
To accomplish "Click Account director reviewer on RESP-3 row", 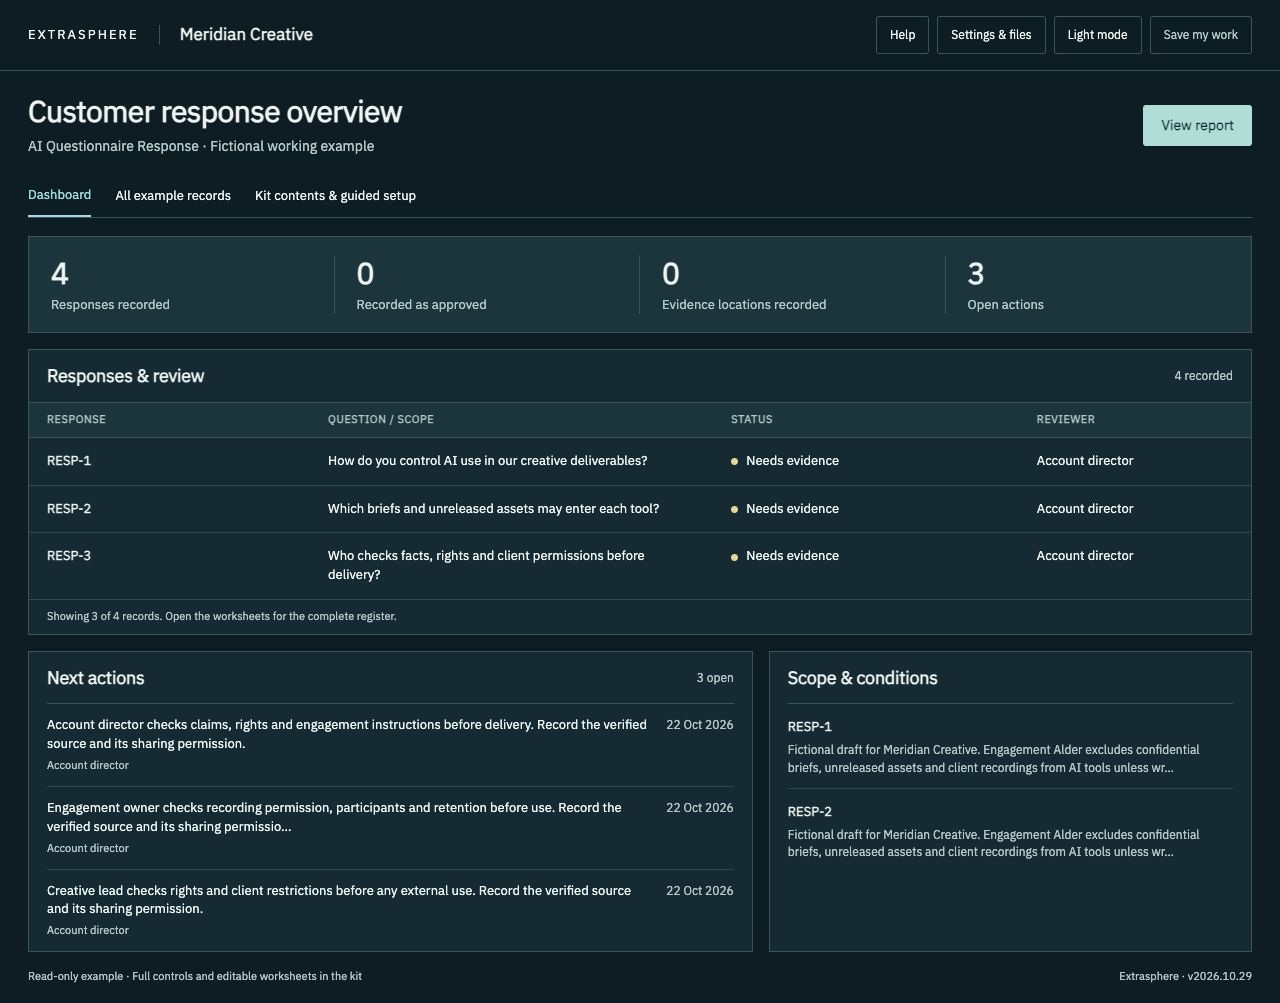I will (x=1085, y=556).
